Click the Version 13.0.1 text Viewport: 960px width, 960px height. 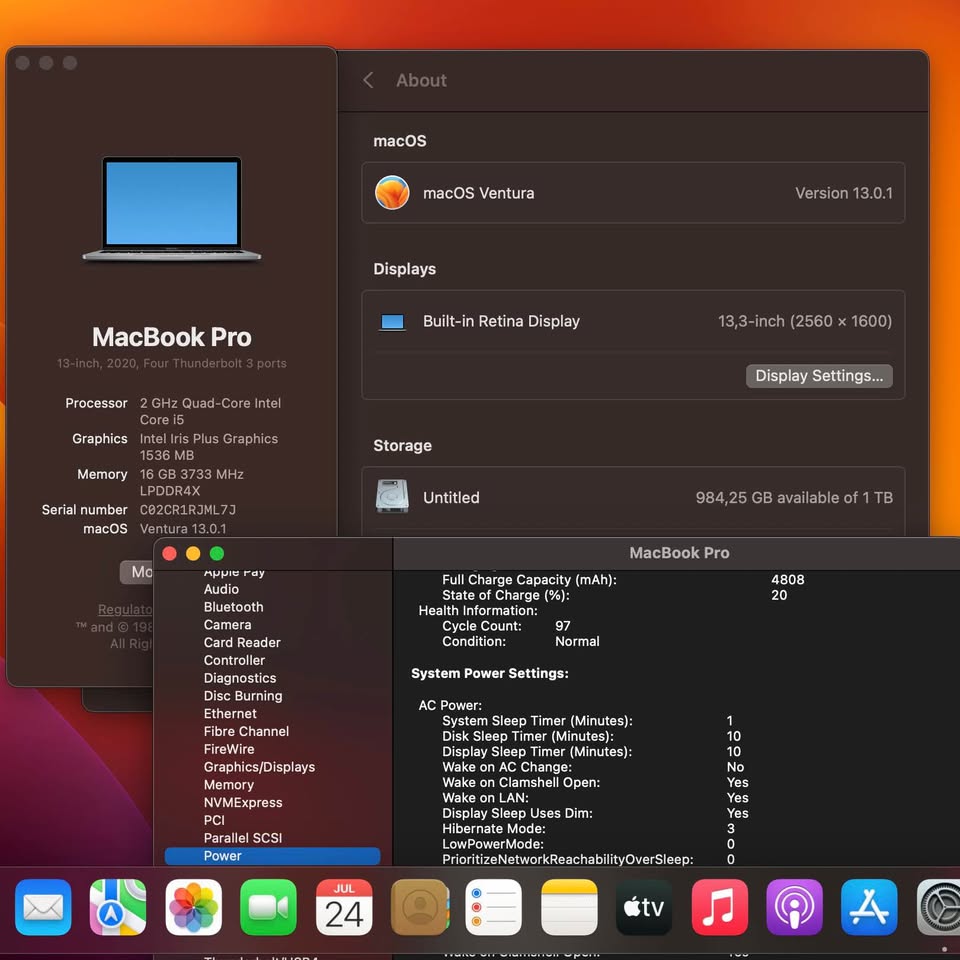pos(844,193)
